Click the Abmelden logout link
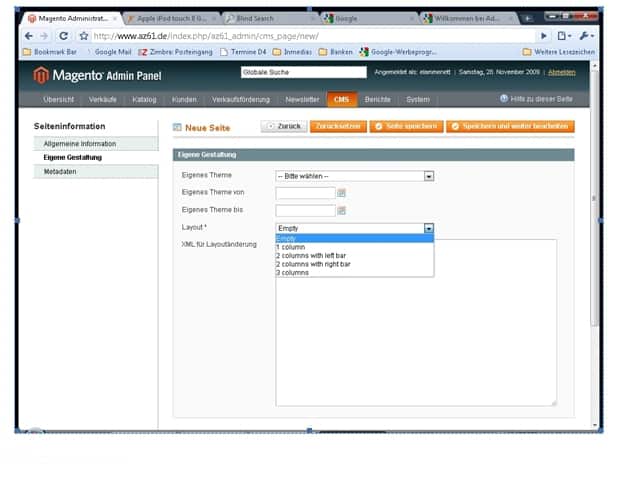Image resolution: width=619 pixels, height=487 pixels. tap(561, 72)
